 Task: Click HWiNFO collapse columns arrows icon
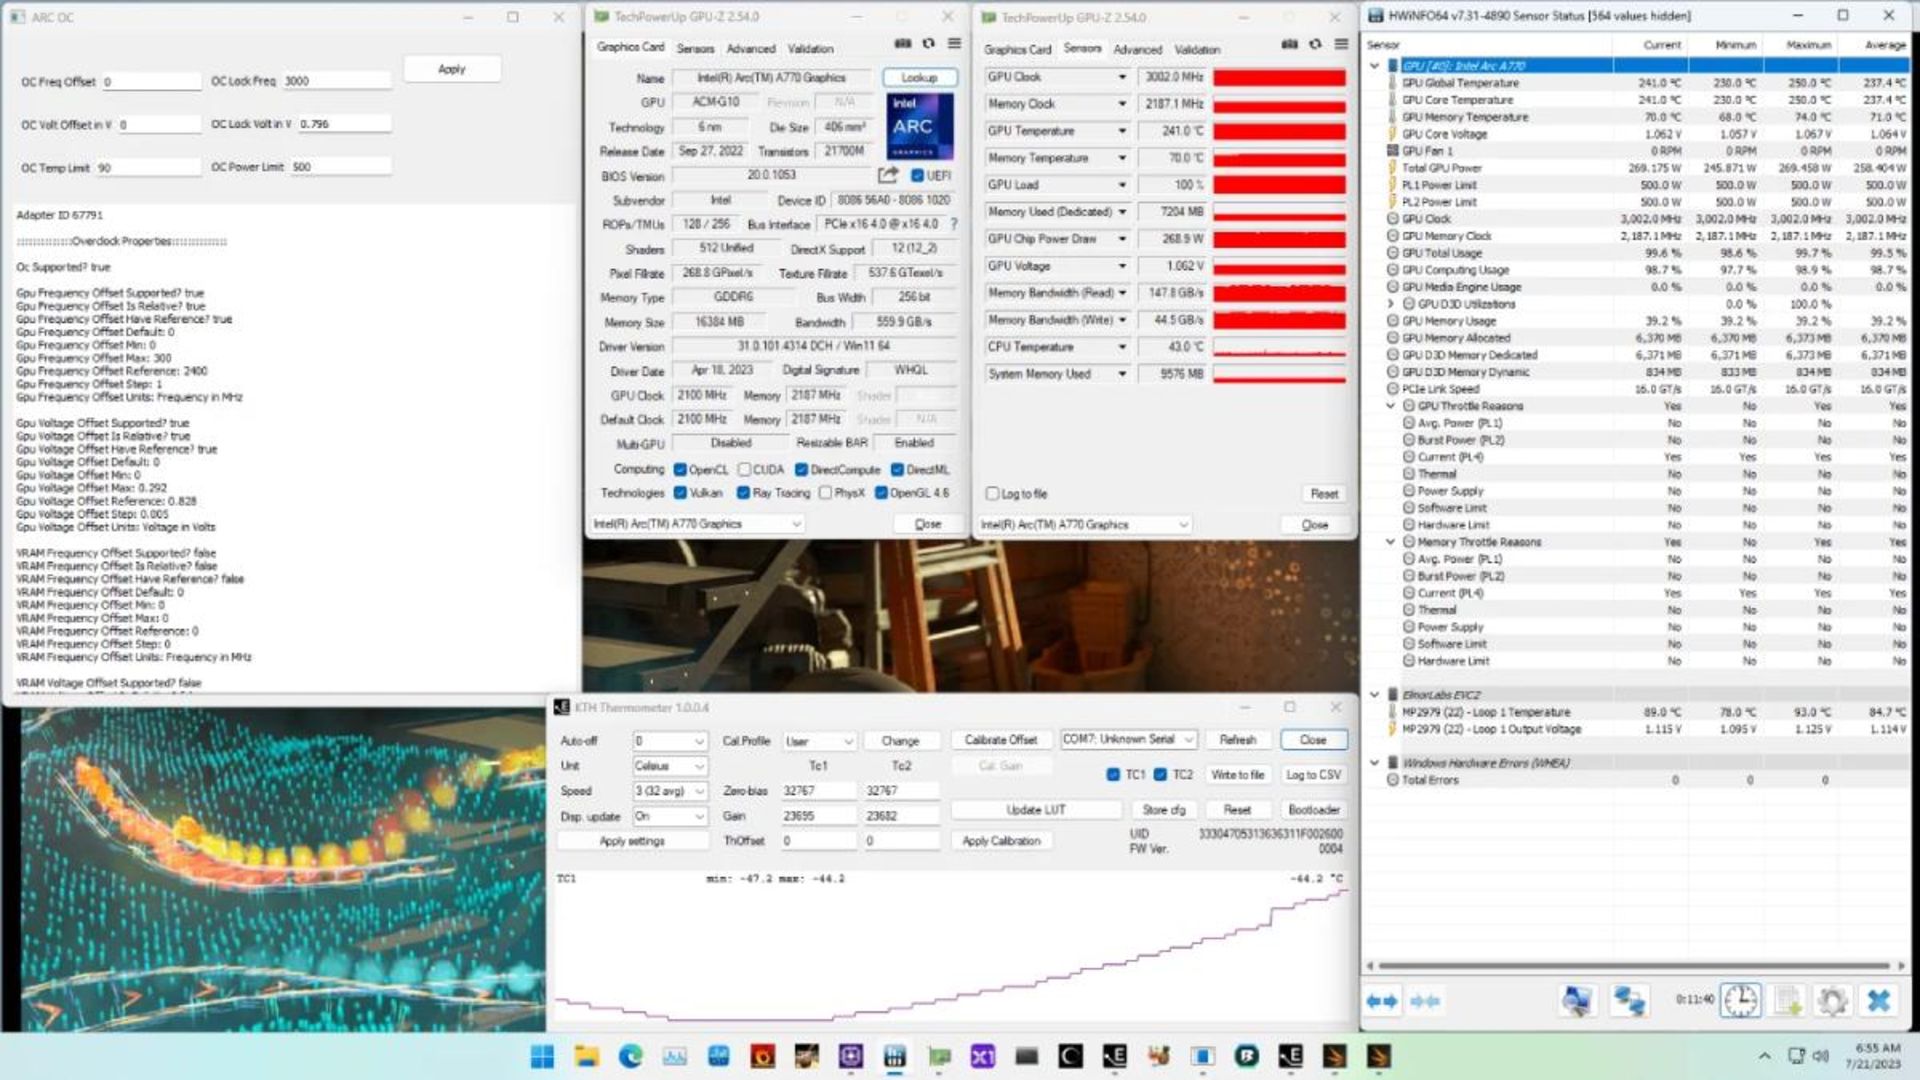(1425, 1001)
